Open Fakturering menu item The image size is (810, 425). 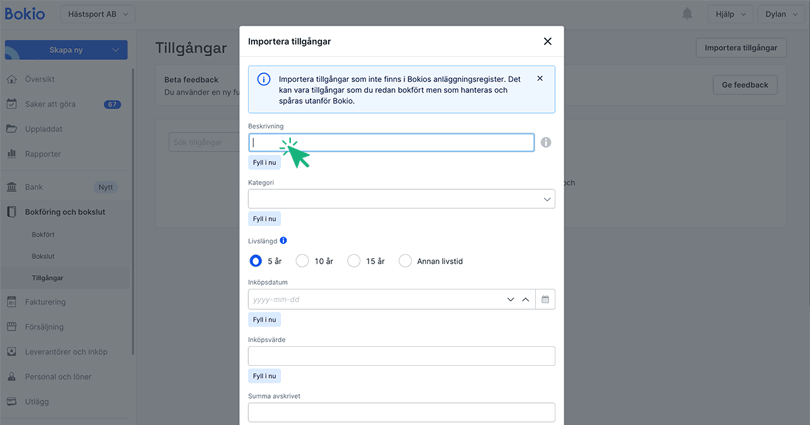tap(45, 301)
